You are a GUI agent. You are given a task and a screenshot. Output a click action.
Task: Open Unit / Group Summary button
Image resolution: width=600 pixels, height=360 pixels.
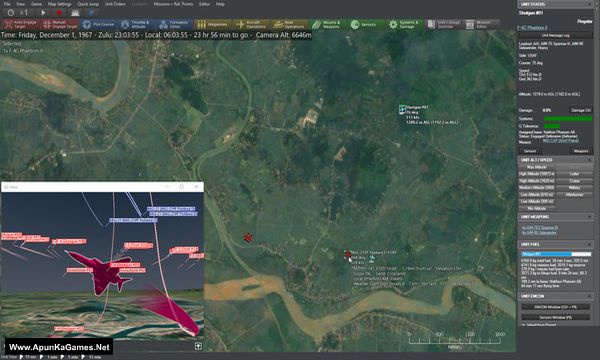[443, 24]
